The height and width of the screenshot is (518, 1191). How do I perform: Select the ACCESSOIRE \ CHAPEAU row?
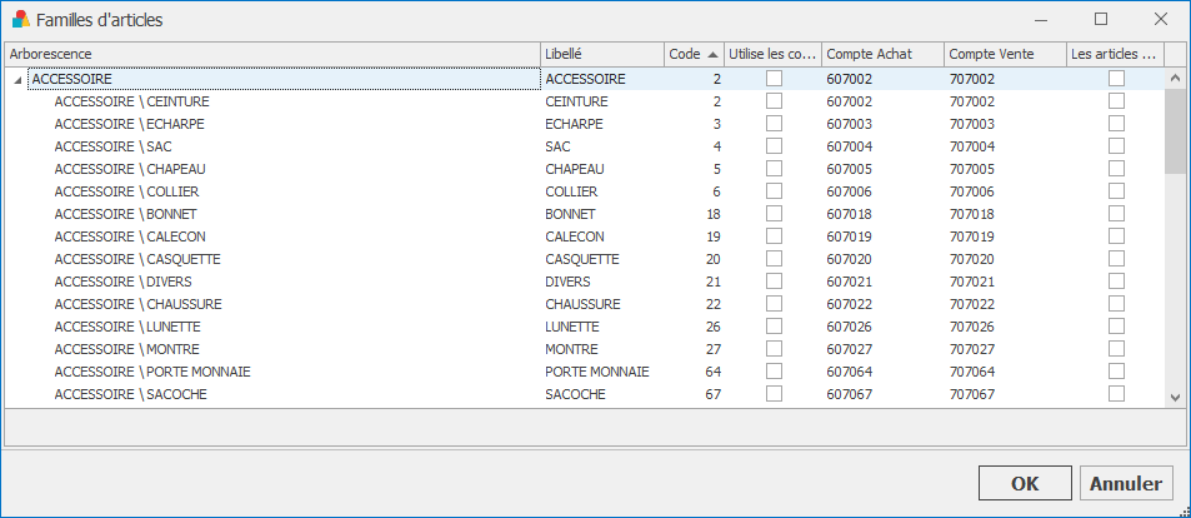[x=584, y=169]
